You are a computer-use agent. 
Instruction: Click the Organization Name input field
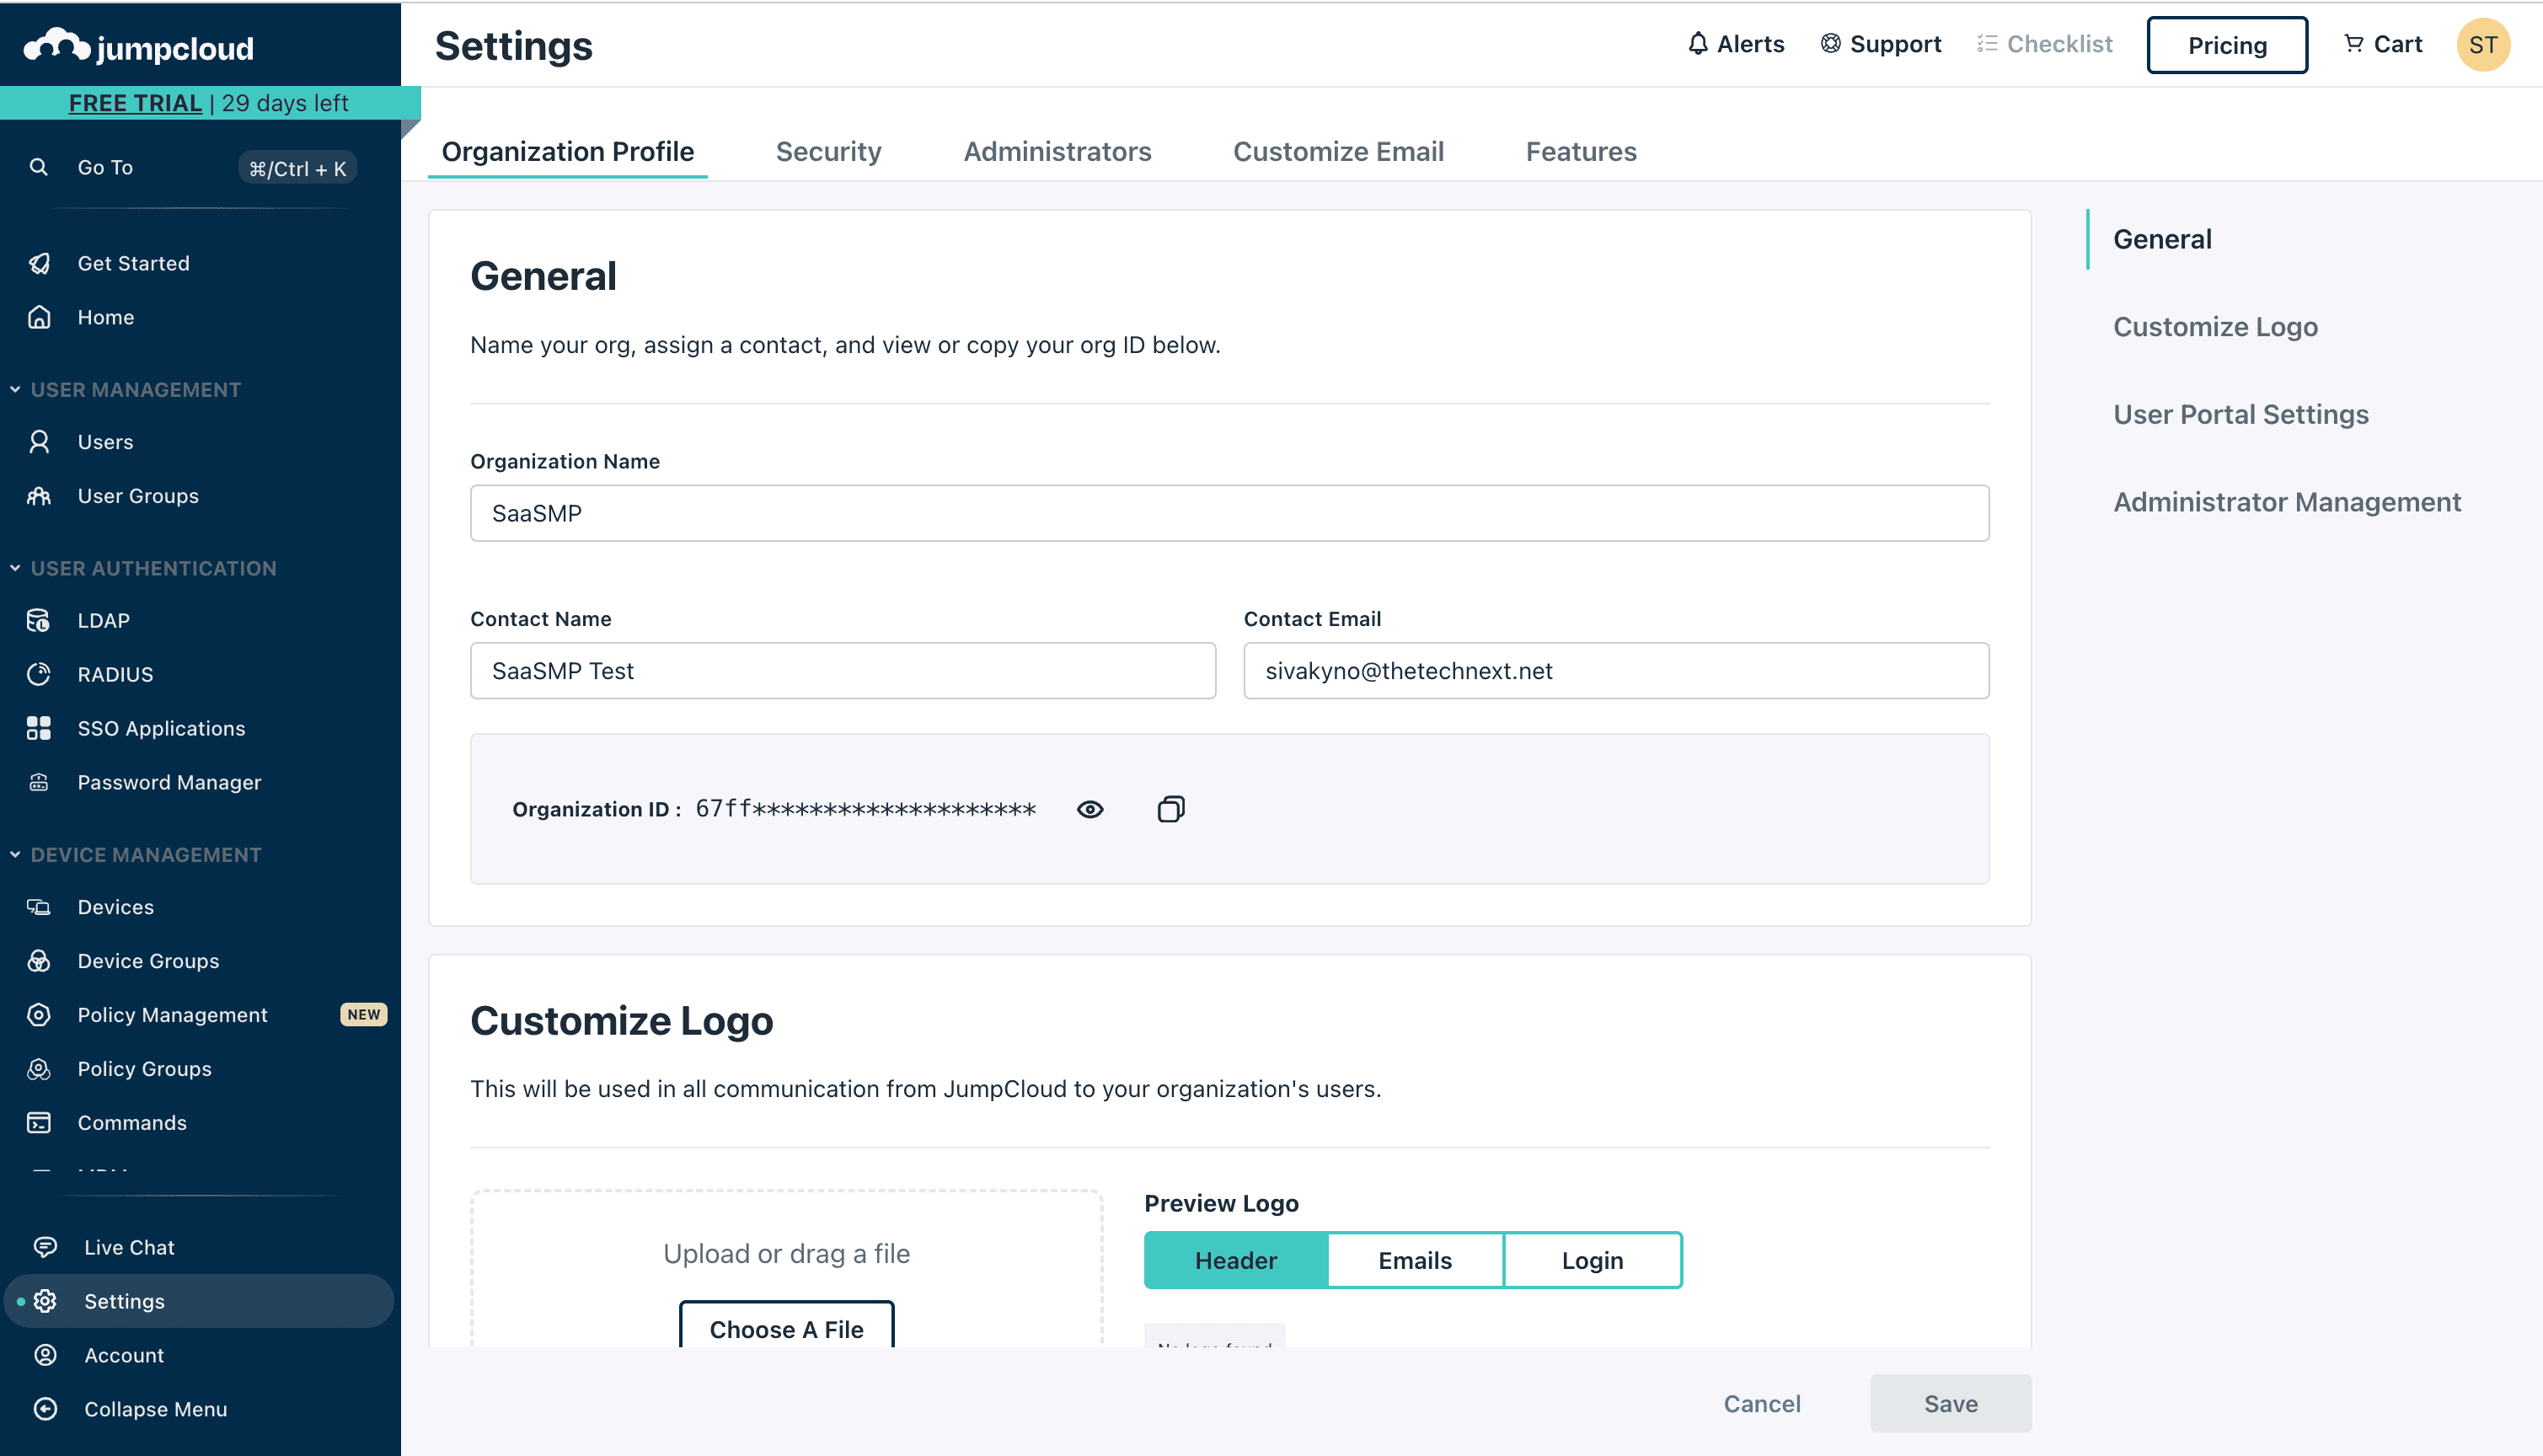point(1229,513)
